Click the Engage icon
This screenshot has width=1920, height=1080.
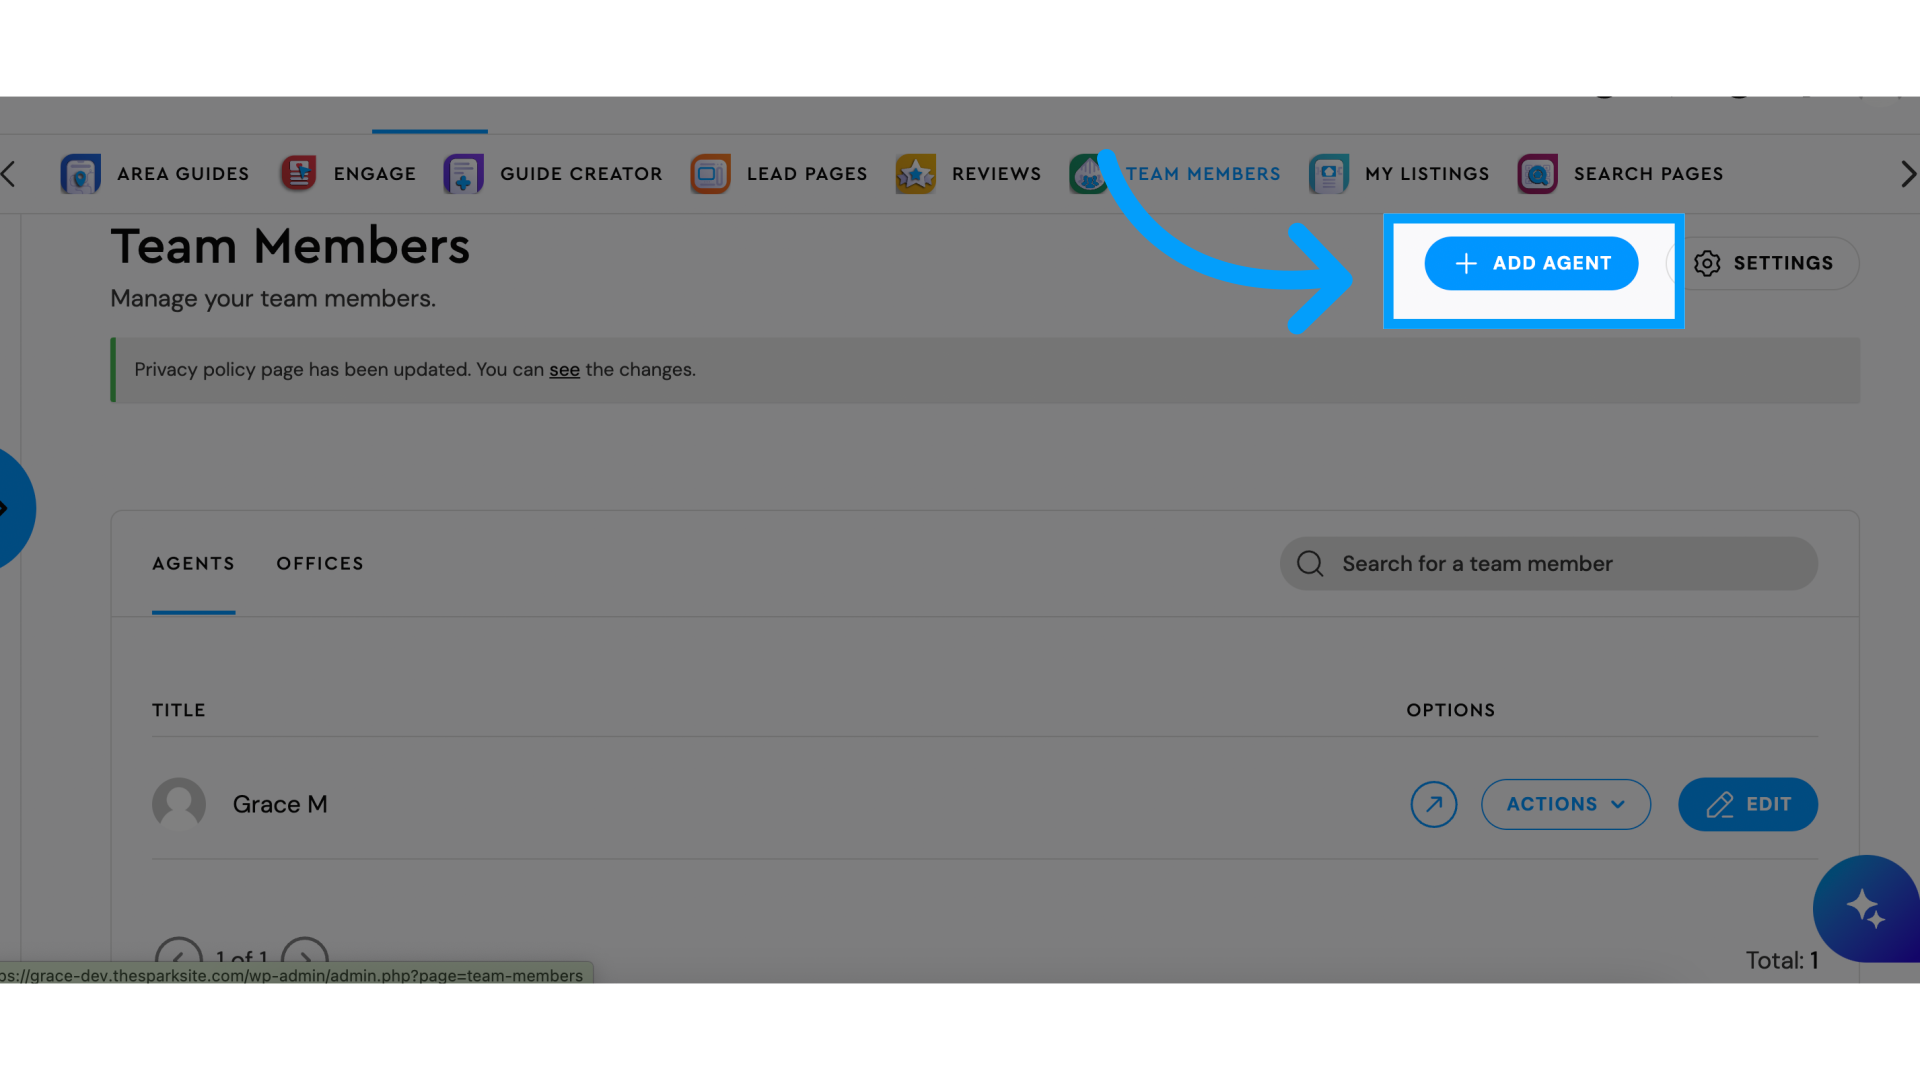pos(297,173)
